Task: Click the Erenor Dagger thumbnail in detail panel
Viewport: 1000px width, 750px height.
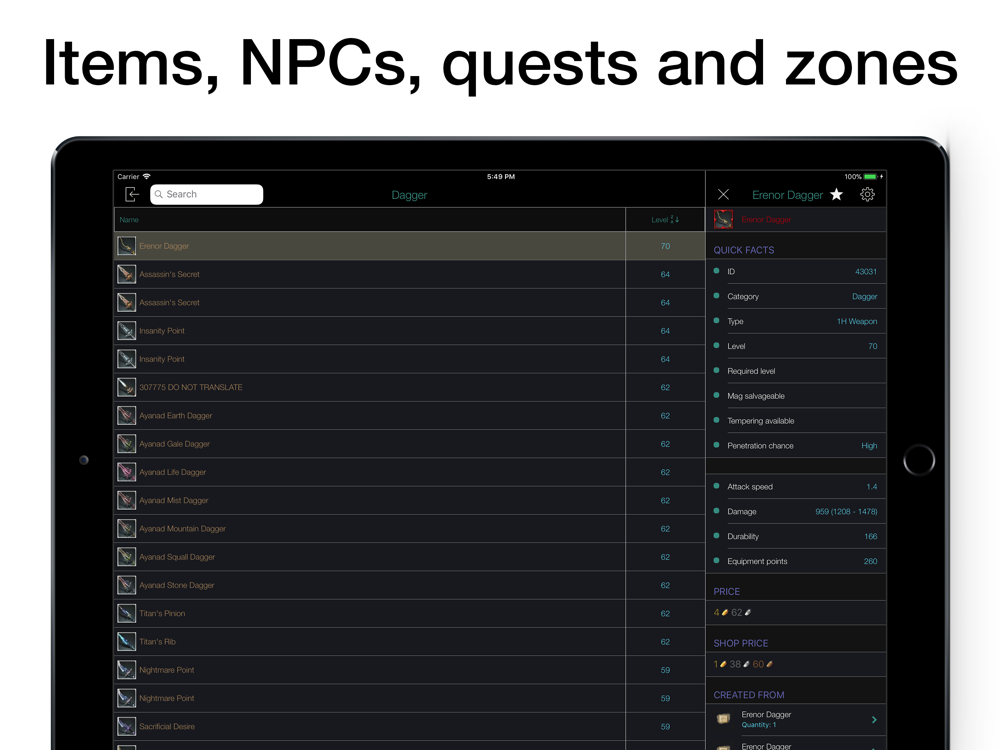Action: 723,219
